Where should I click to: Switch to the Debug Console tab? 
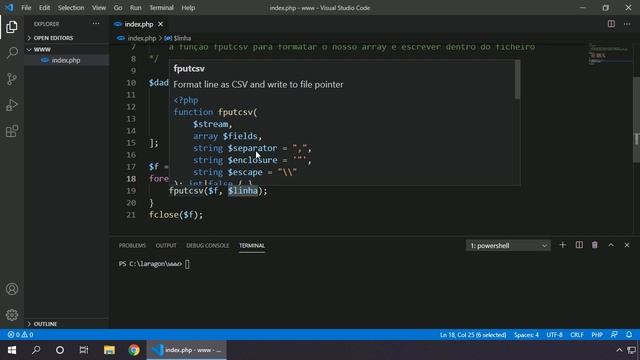(x=207, y=245)
